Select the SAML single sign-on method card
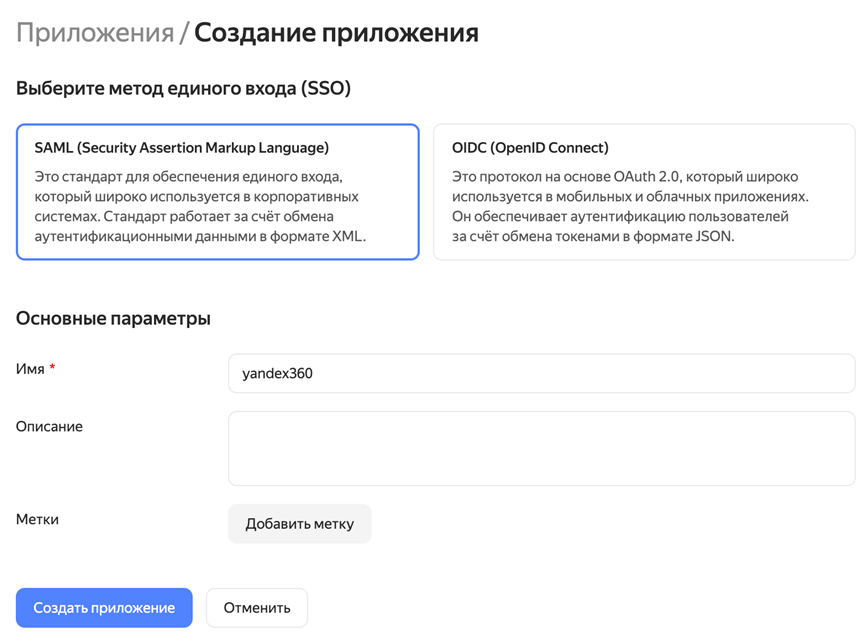868x644 pixels. point(217,192)
